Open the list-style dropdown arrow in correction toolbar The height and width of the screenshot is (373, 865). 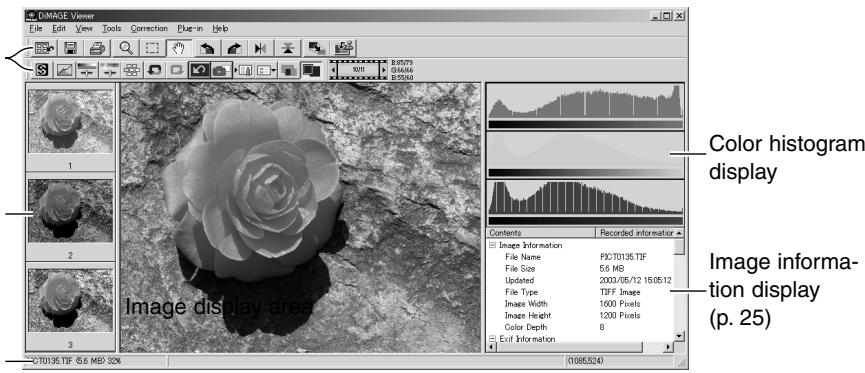click(274, 71)
